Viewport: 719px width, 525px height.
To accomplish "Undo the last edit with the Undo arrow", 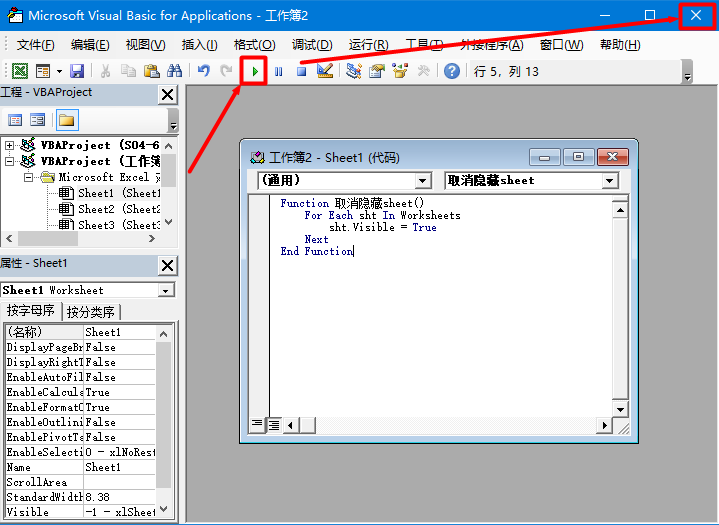I will [x=204, y=71].
